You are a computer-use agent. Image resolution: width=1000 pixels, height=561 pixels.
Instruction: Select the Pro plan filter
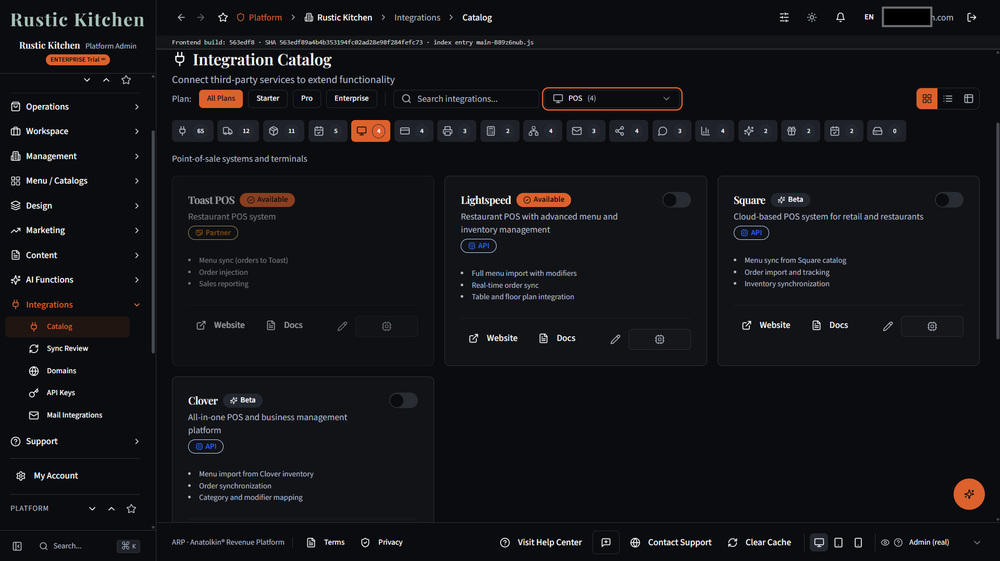307,98
